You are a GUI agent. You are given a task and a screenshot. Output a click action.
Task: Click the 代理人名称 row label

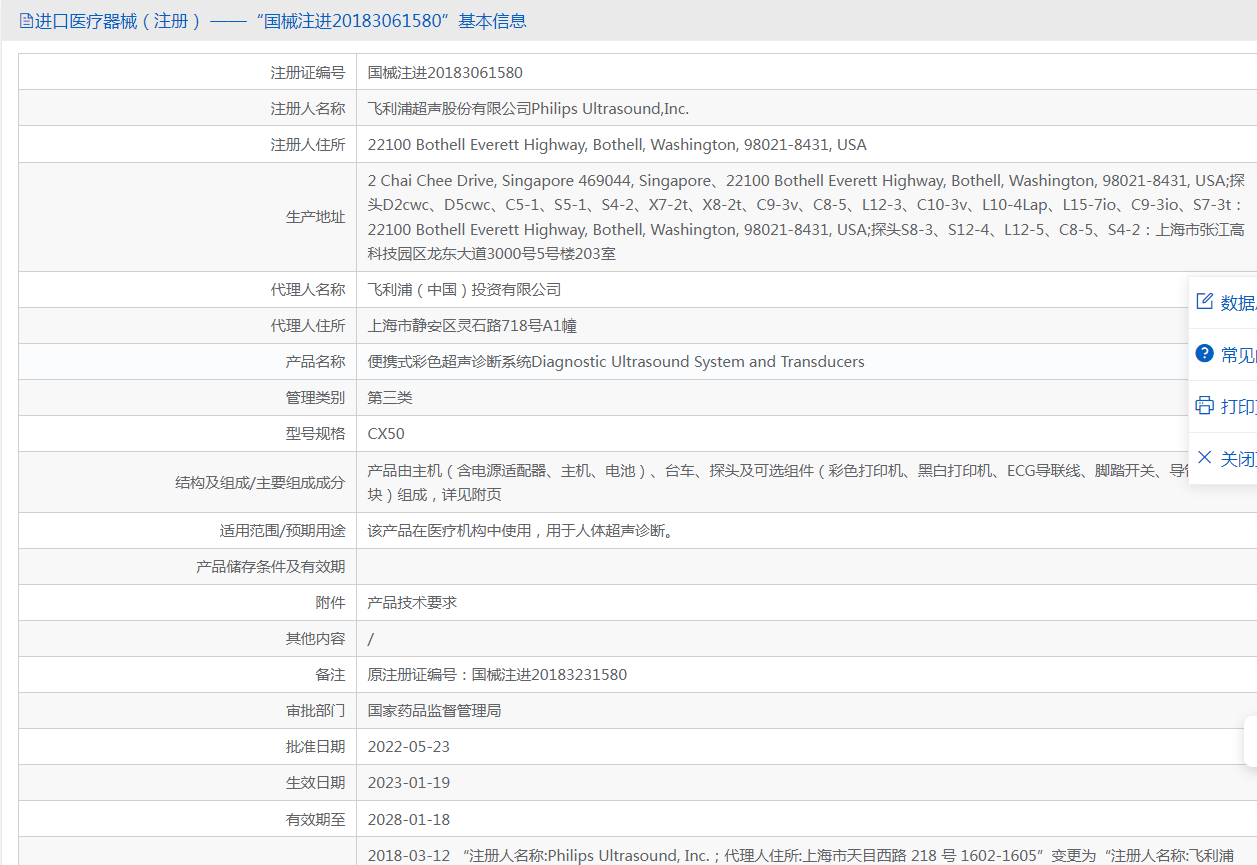[308, 290]
